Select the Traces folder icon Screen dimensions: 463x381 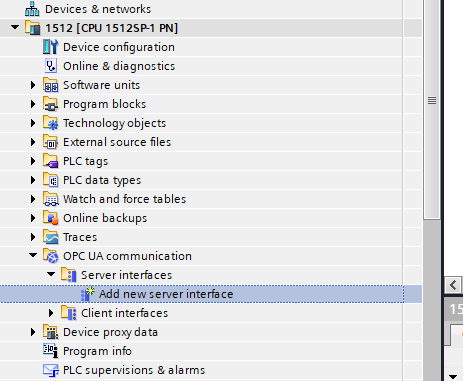51,237
